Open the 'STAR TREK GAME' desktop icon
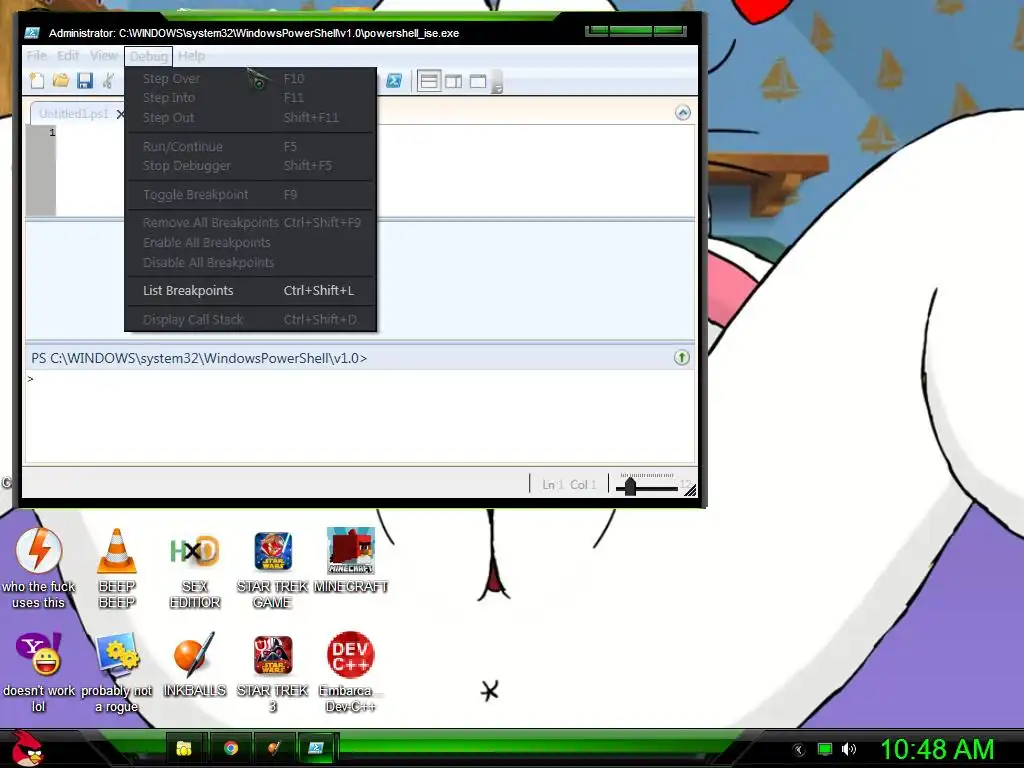This screenshot has height=768, width=1024. click(272, 568)
